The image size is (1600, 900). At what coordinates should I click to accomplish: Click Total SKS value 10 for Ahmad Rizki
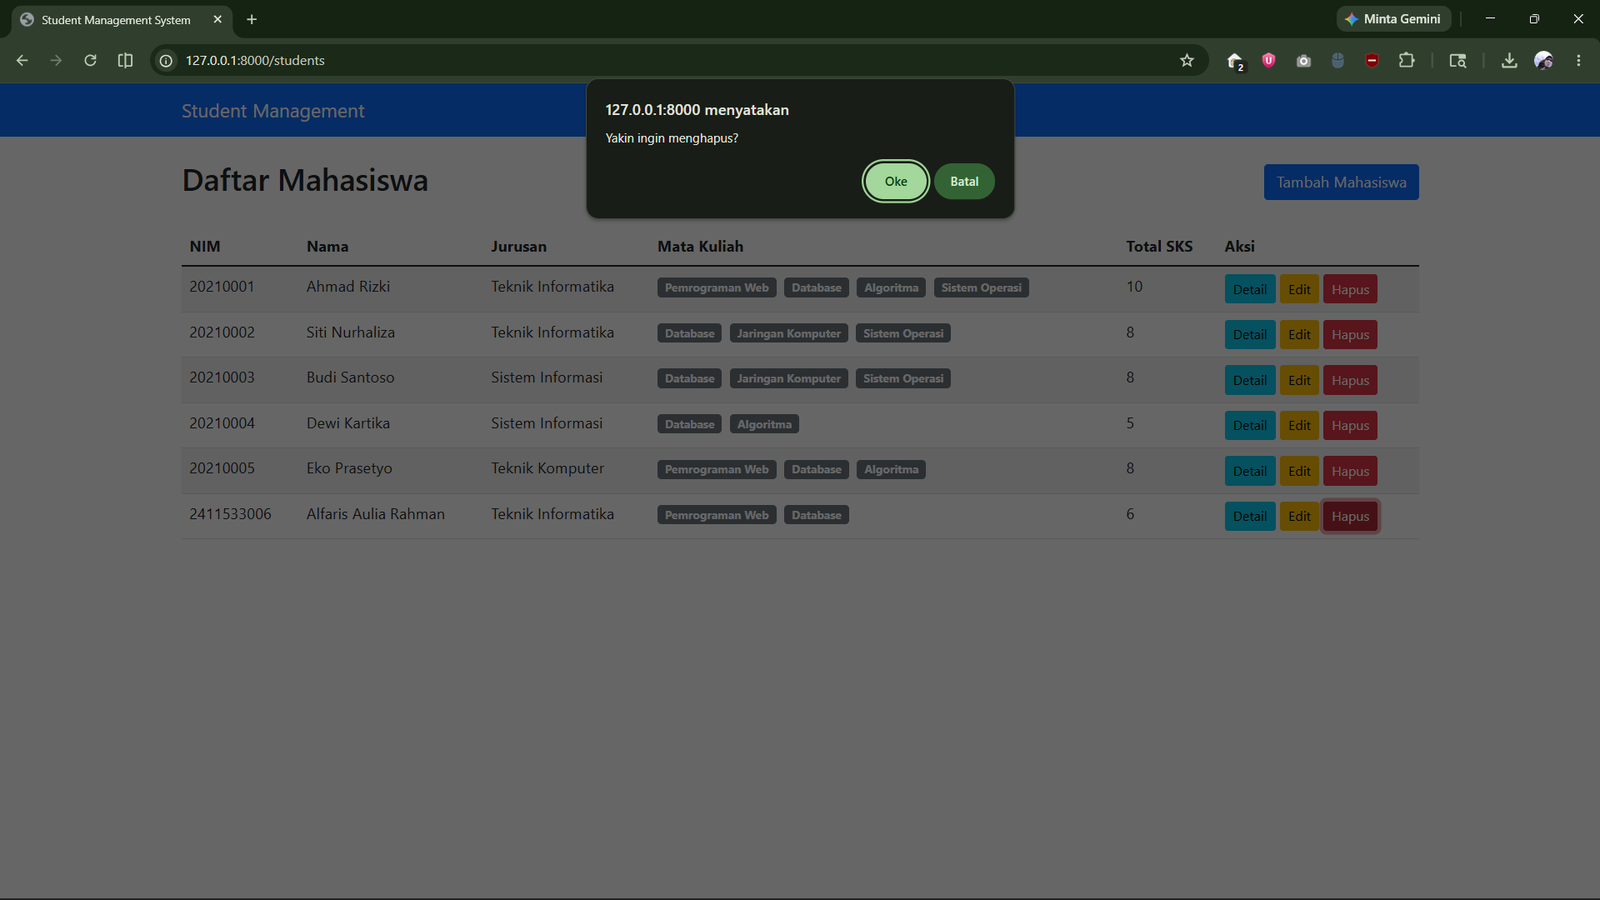click(1134, 286)
